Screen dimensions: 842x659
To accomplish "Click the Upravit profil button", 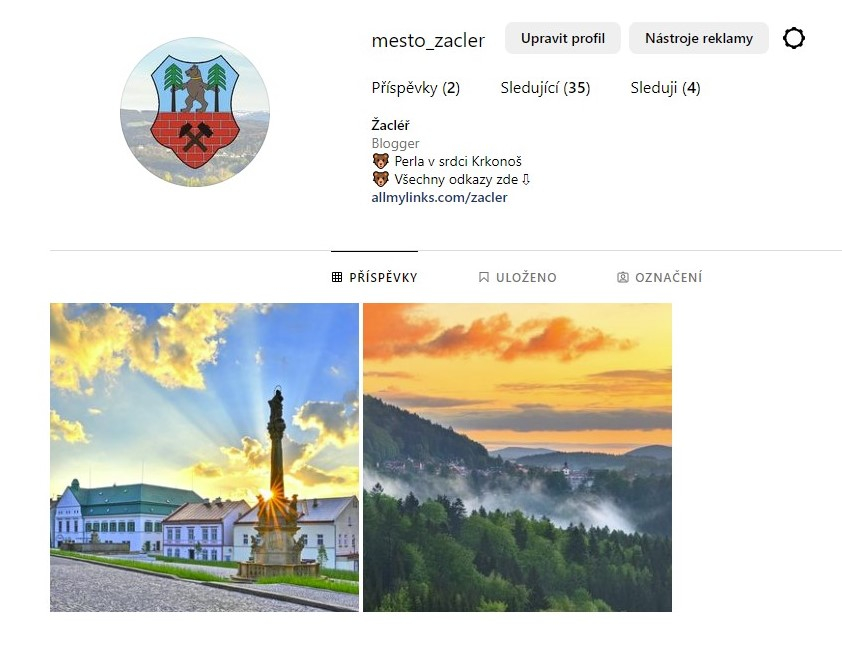I will (563, 38).
